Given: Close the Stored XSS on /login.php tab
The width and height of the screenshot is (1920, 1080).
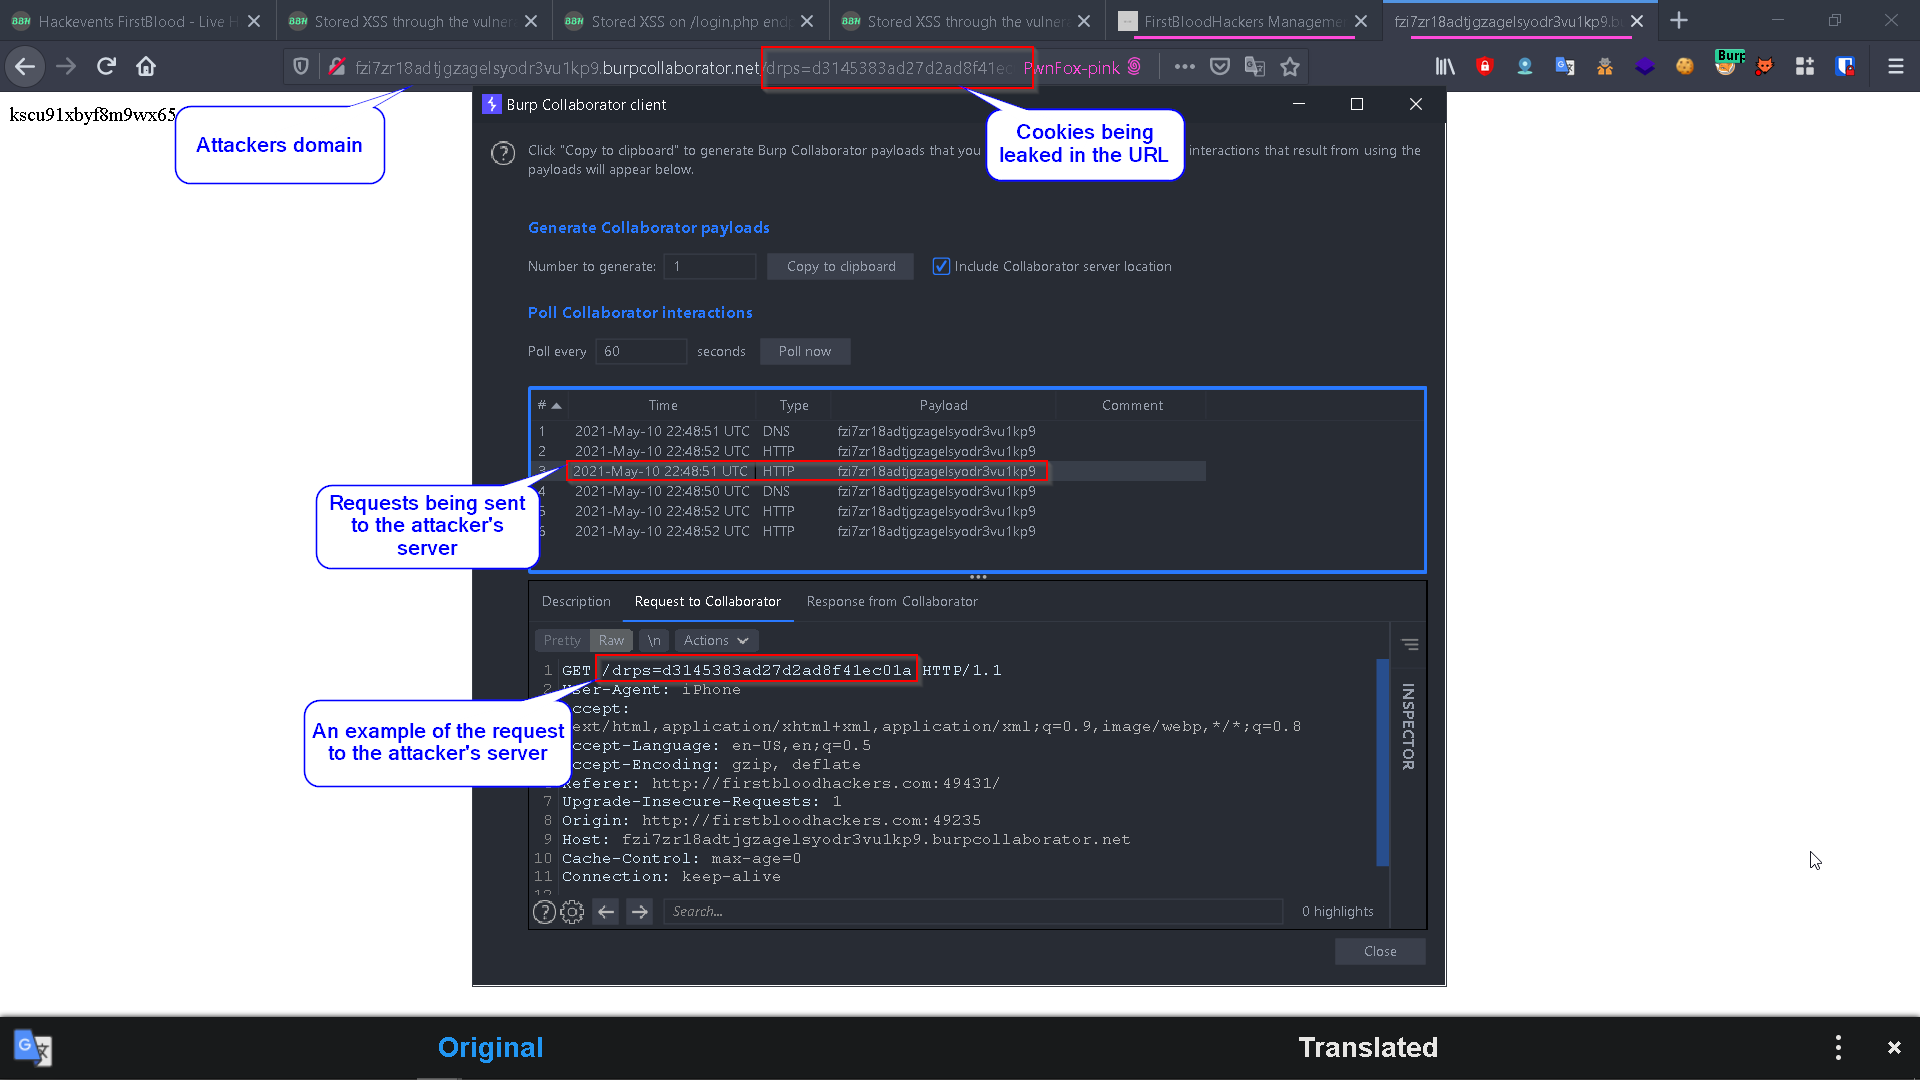Looking at the screenshot, I should (x=807, y=21).
